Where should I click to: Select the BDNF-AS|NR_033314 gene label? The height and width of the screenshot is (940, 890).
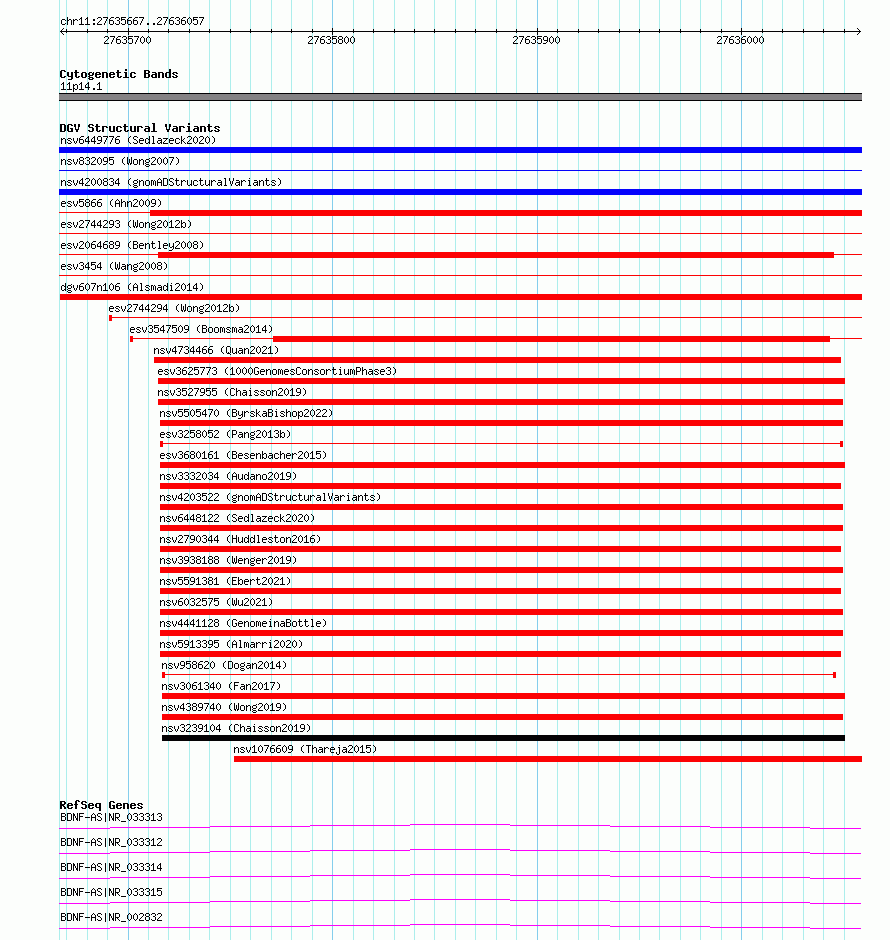click(x=111, y=867)
